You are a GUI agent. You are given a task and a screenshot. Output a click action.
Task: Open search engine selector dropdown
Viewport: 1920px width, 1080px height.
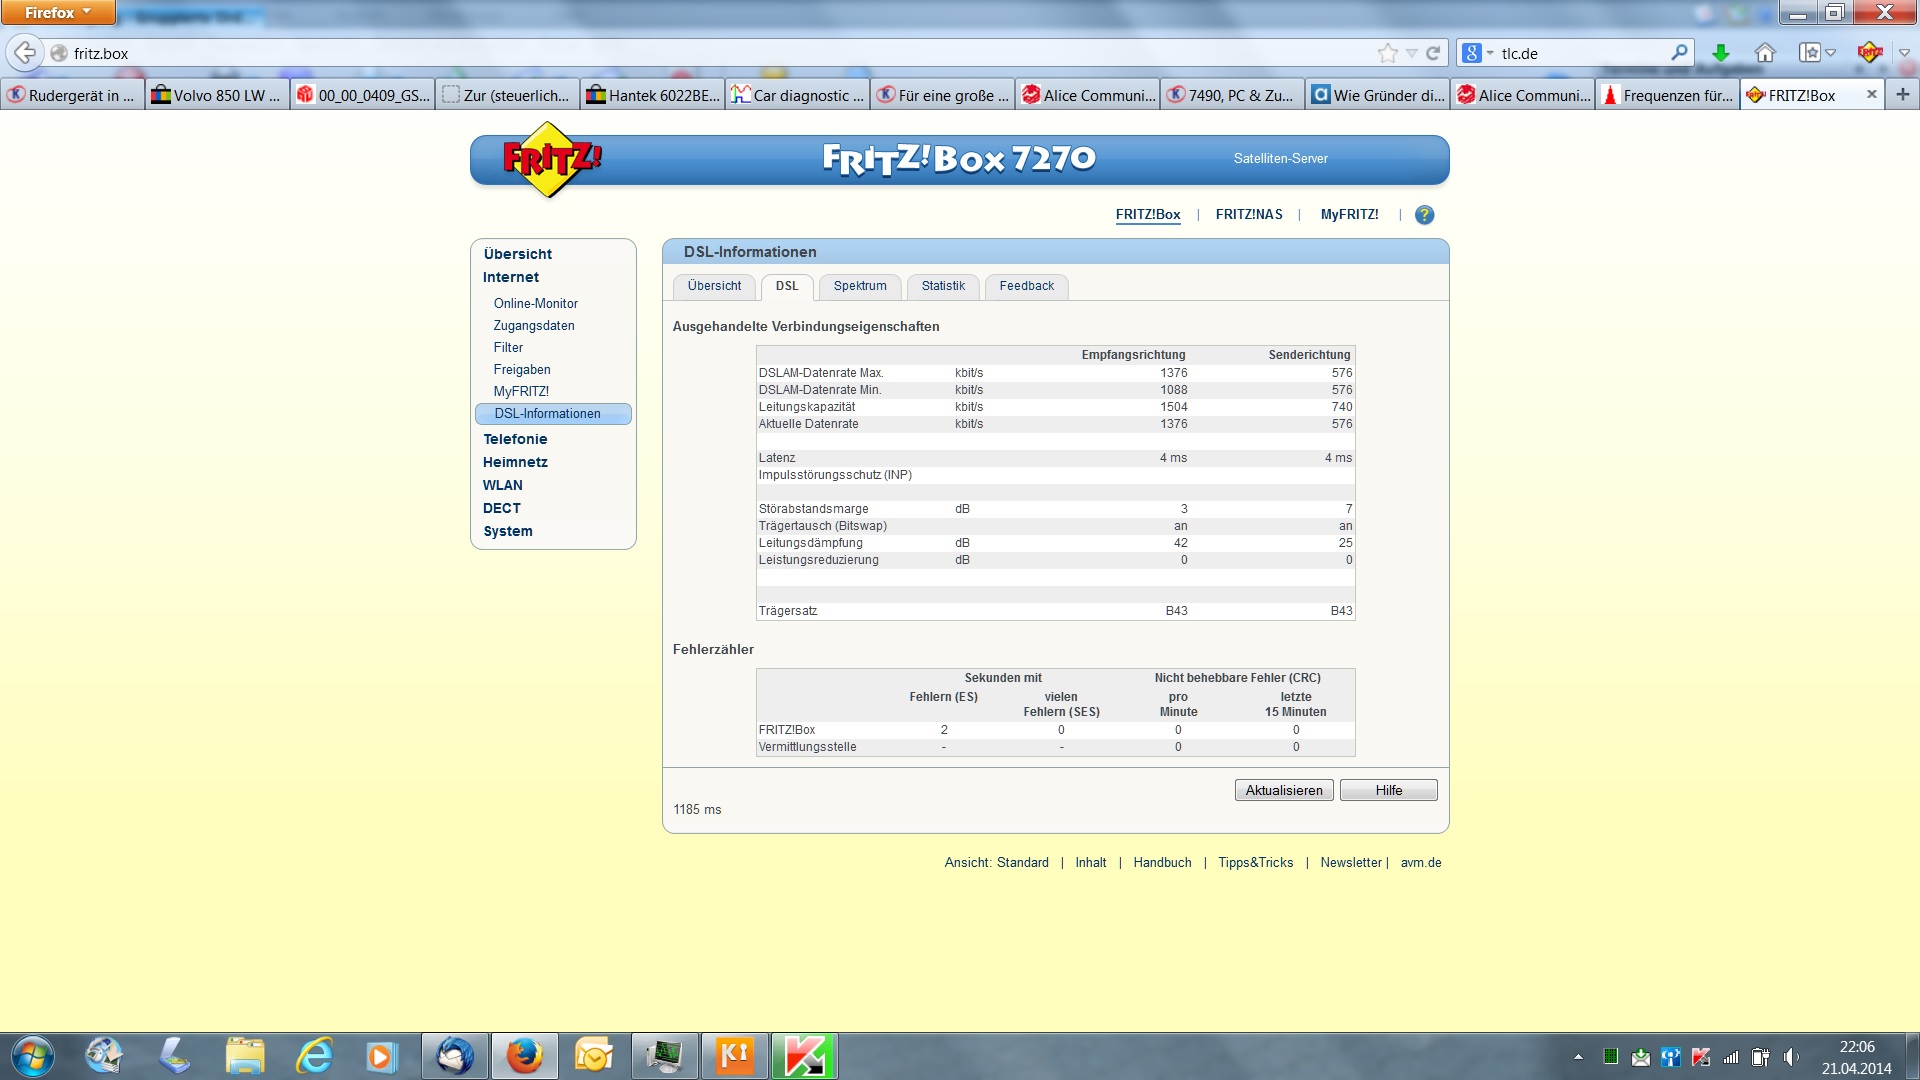(x=1477, y=53)
